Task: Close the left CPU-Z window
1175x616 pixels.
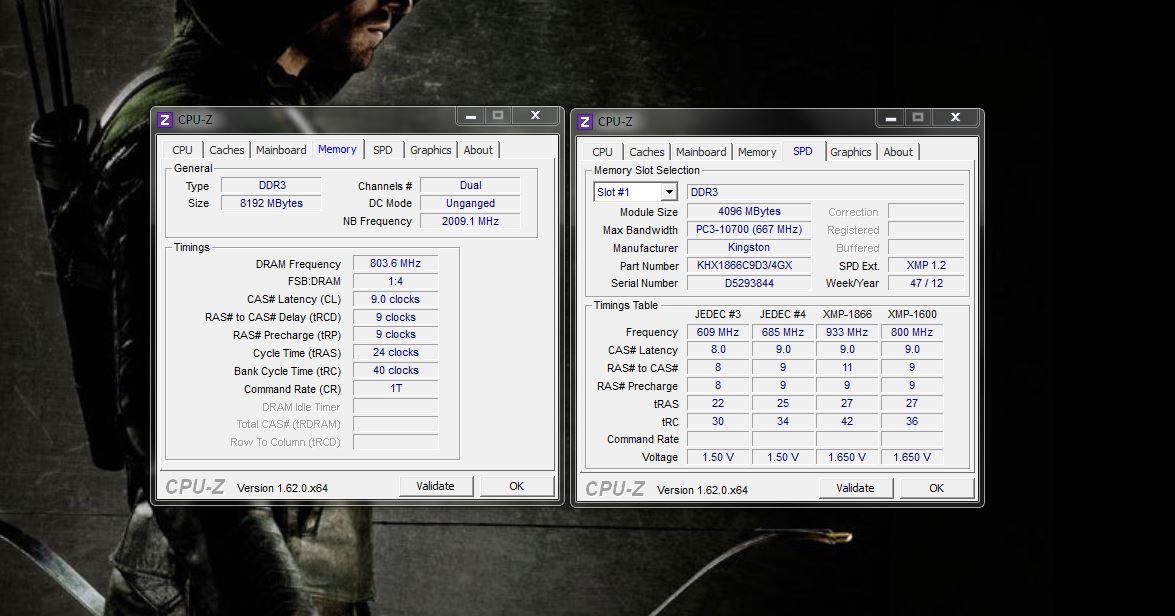Action: [535, 116]
